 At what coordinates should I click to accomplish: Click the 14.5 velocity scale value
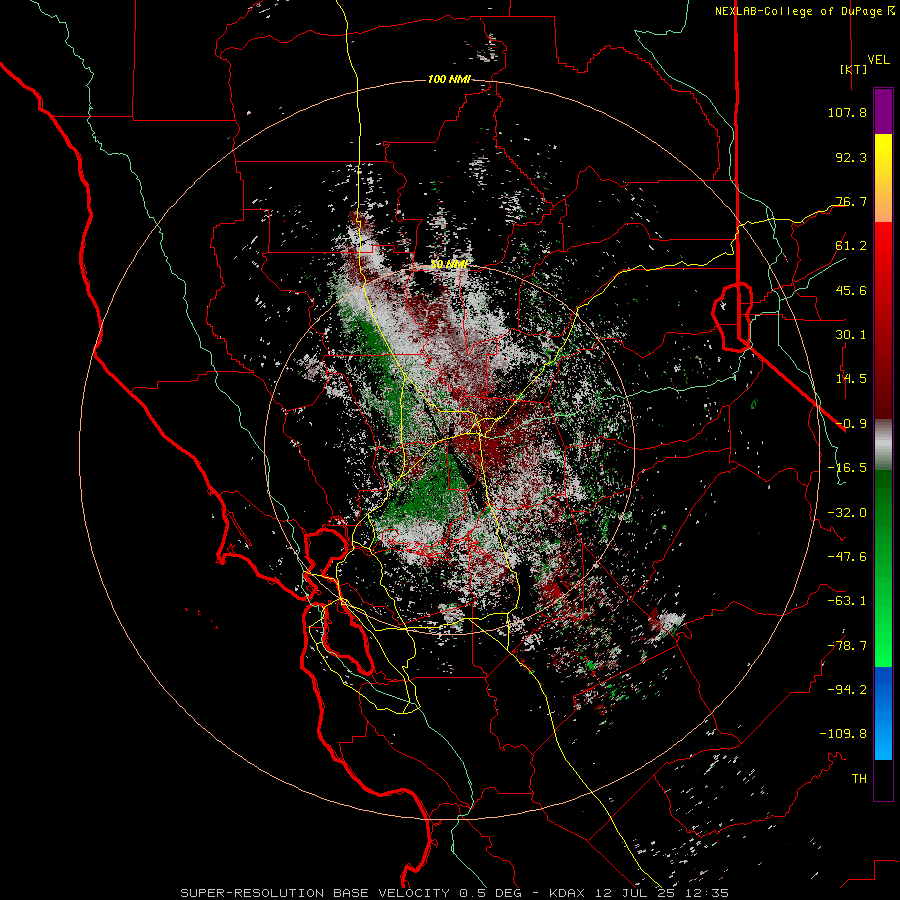coord(851,379)
